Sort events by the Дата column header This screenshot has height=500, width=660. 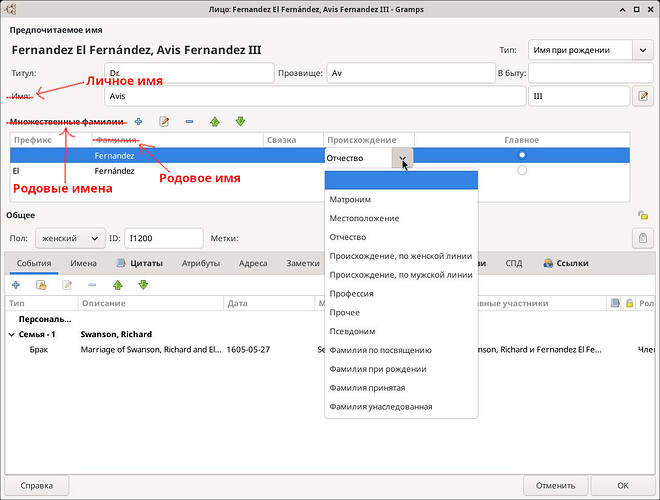coord(269,303)
